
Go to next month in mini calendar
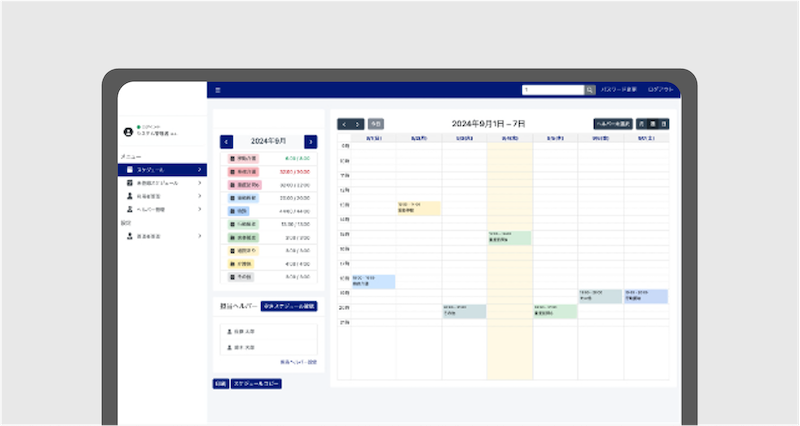(310, 142)
